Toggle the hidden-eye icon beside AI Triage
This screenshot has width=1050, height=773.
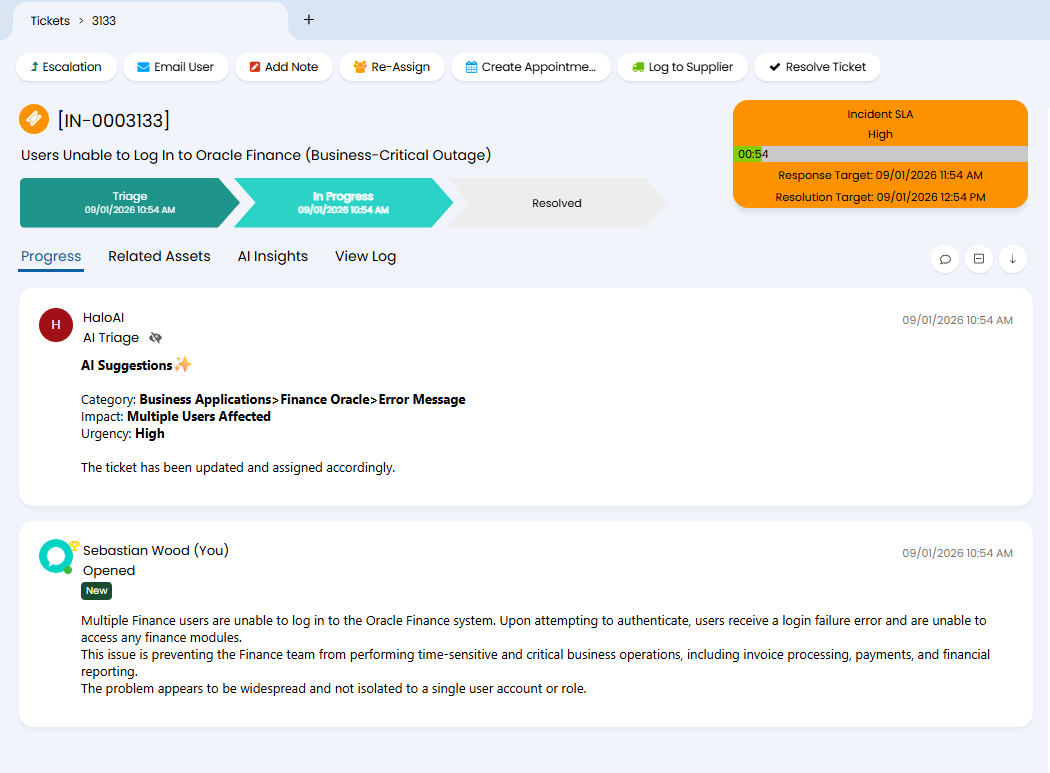point(155,338)
